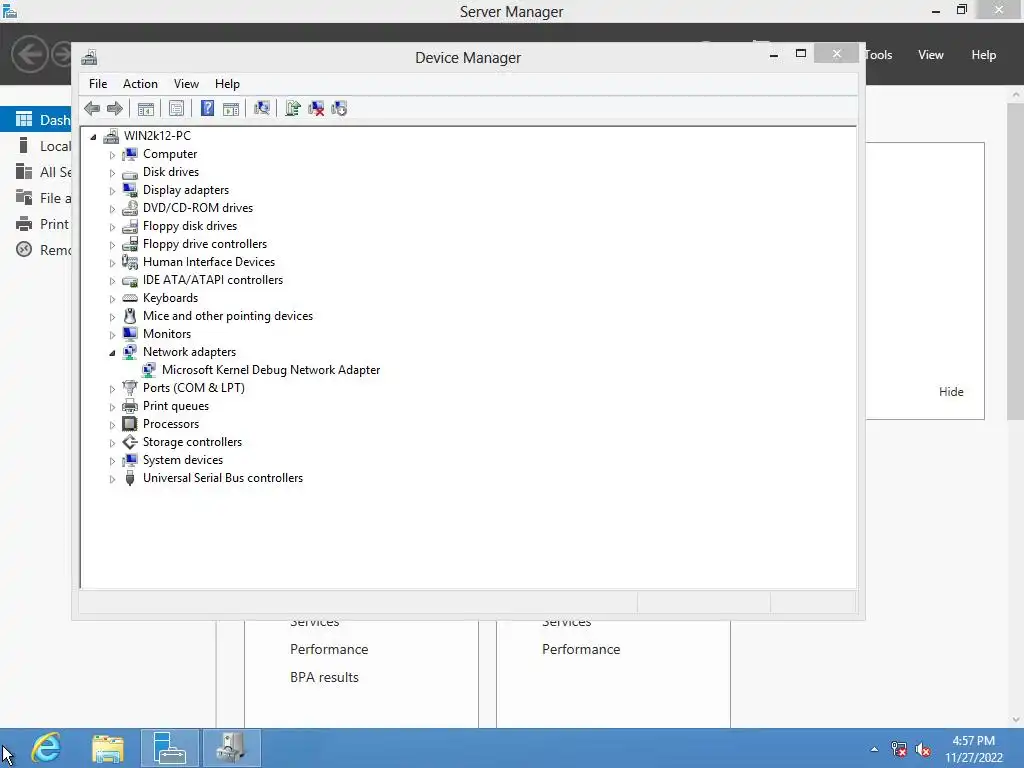This screenshot has height=768, width=1024.
Task: Expand the IDE ATA/ATAPI controllers node
Action: 112,281
